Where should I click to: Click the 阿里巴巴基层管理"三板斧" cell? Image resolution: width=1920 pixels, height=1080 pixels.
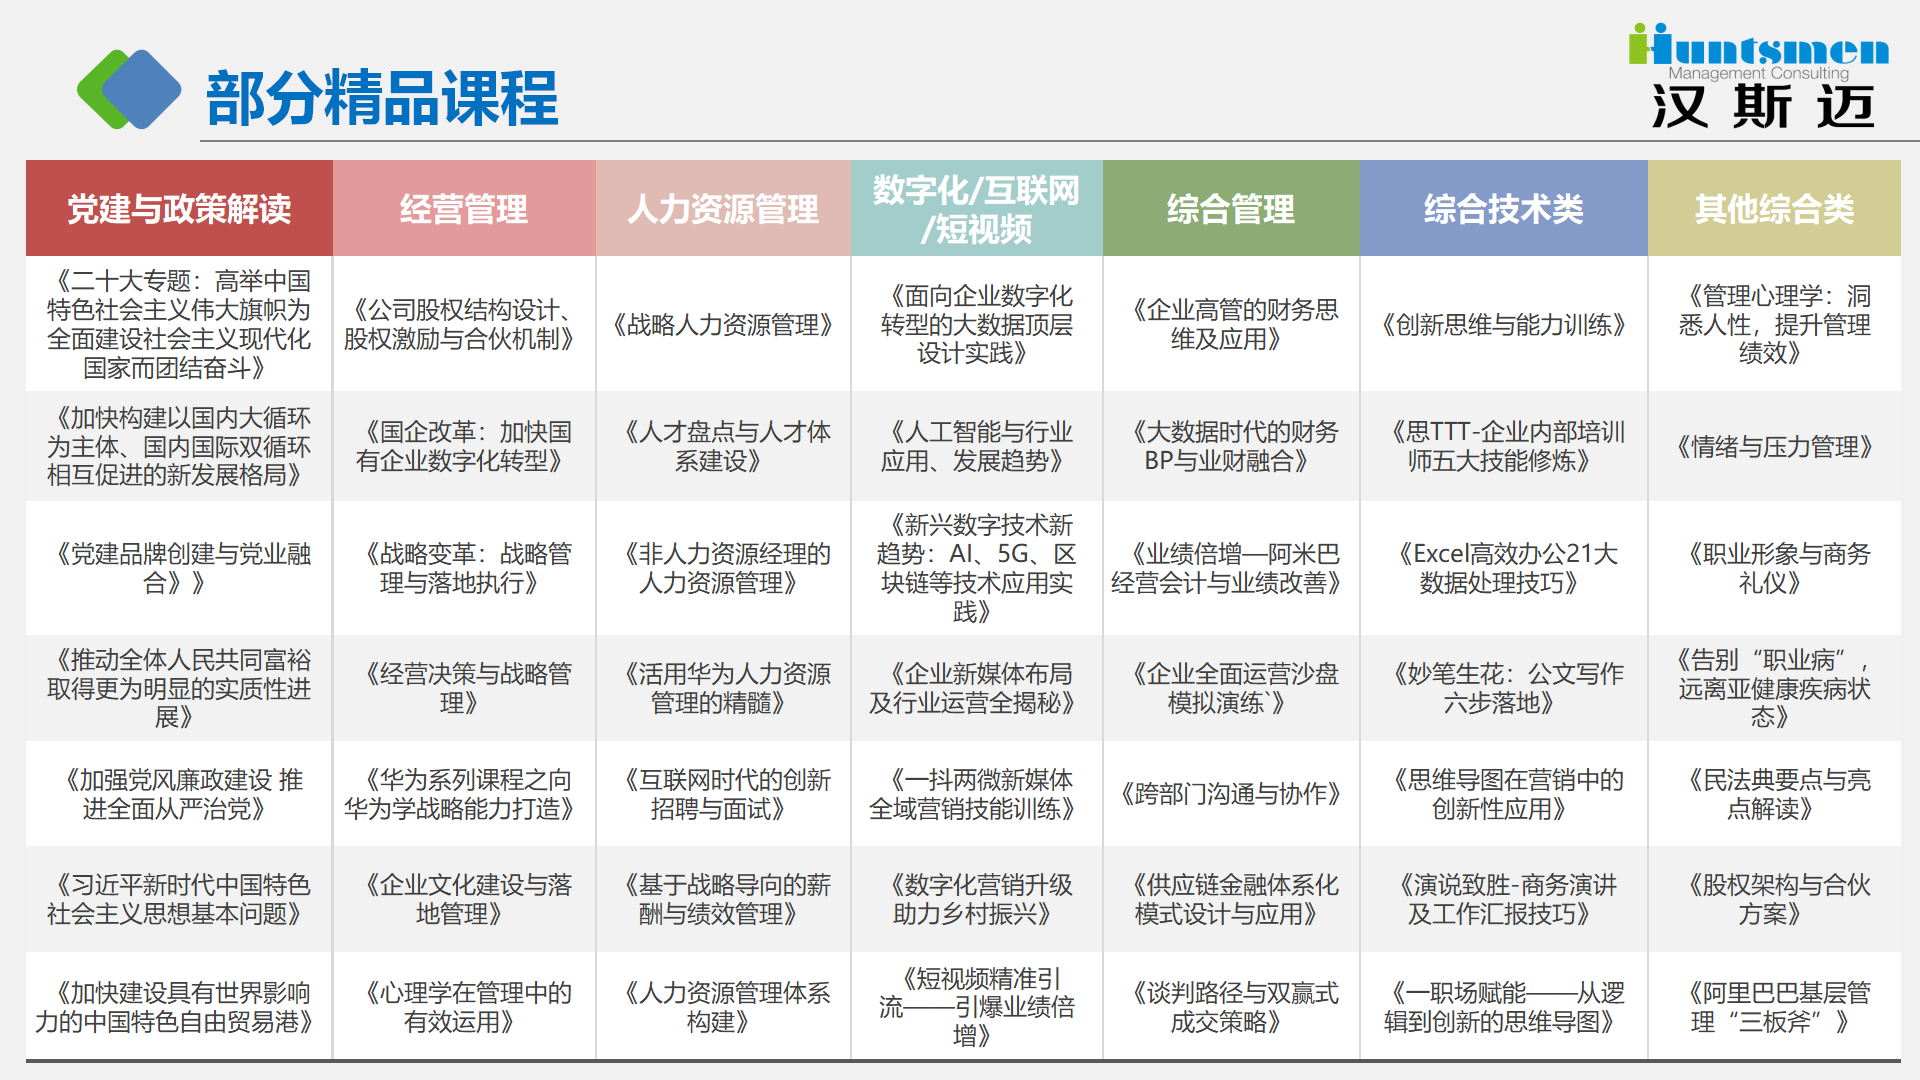coord(1774,1006)
